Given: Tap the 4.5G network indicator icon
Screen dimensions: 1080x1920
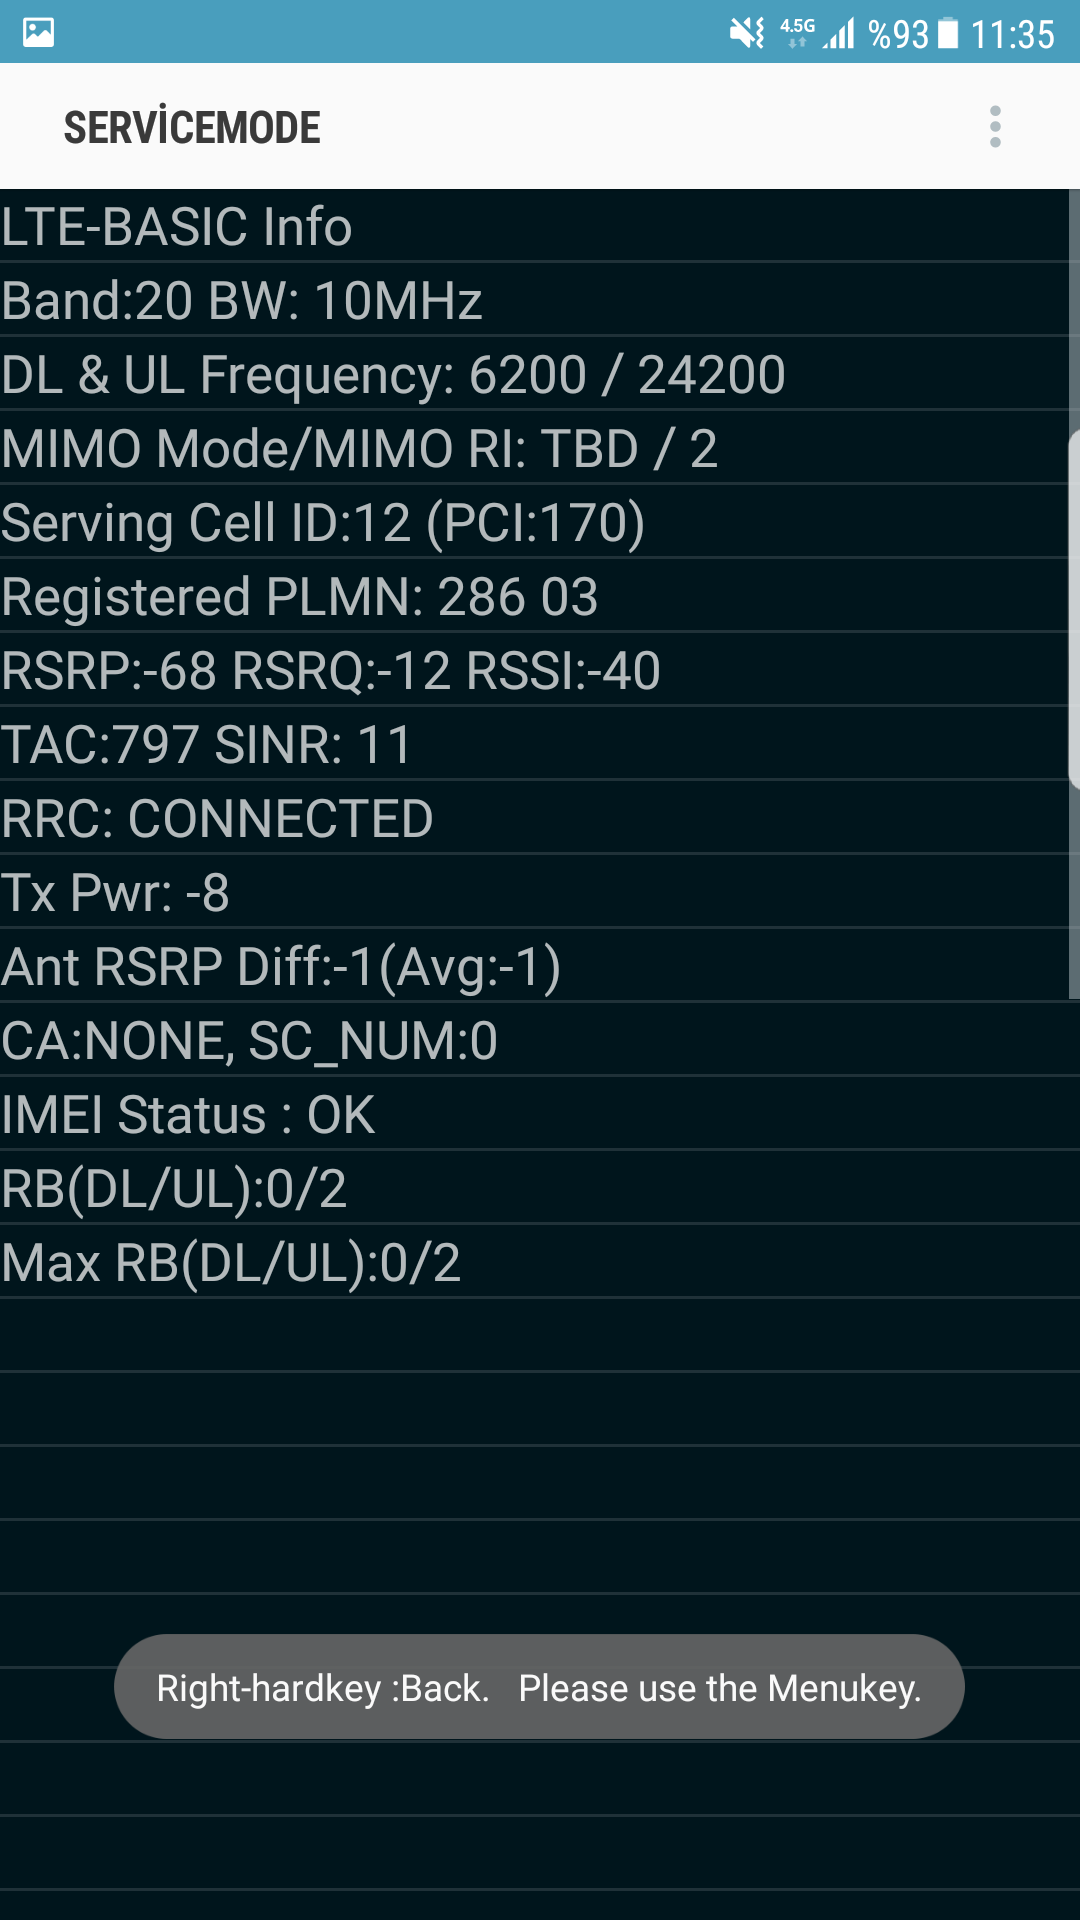Looking at the screenshot, I should point(797,32).
